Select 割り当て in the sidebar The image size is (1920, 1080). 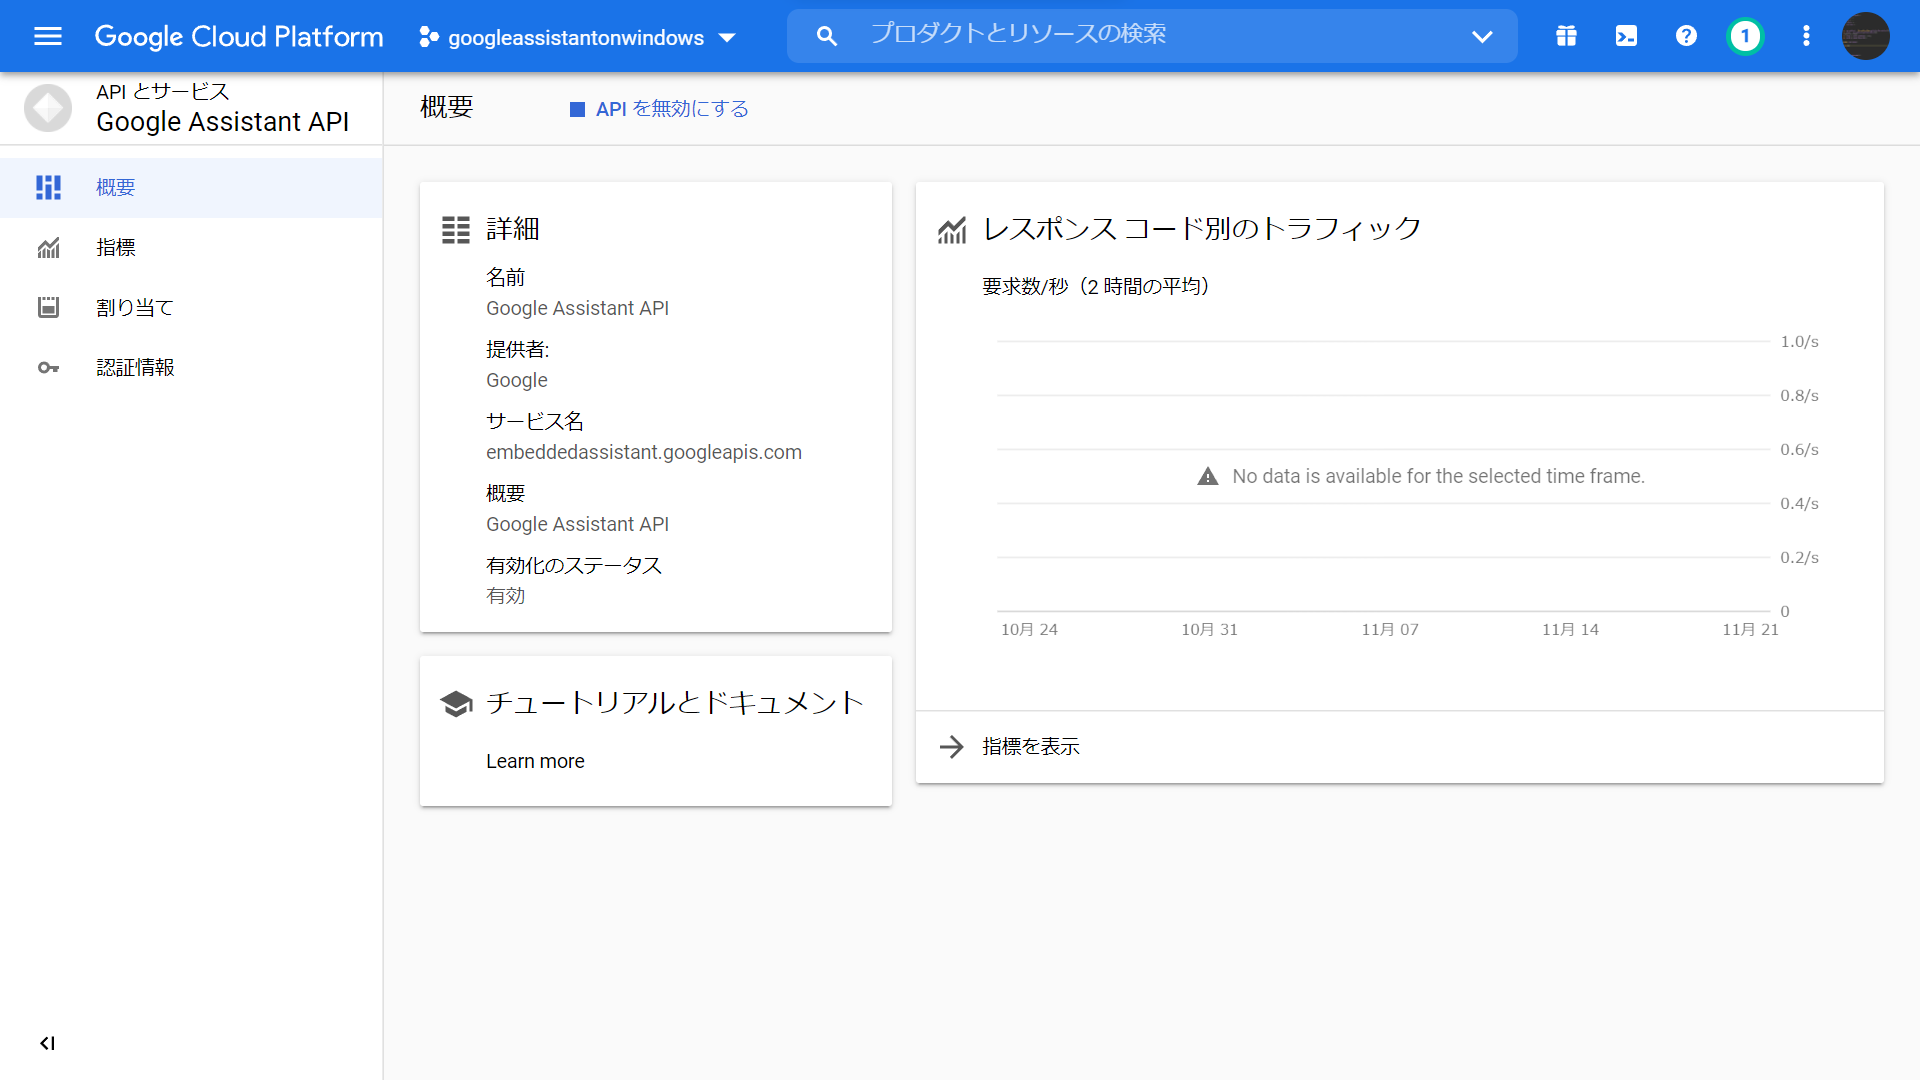click(134, 307)
